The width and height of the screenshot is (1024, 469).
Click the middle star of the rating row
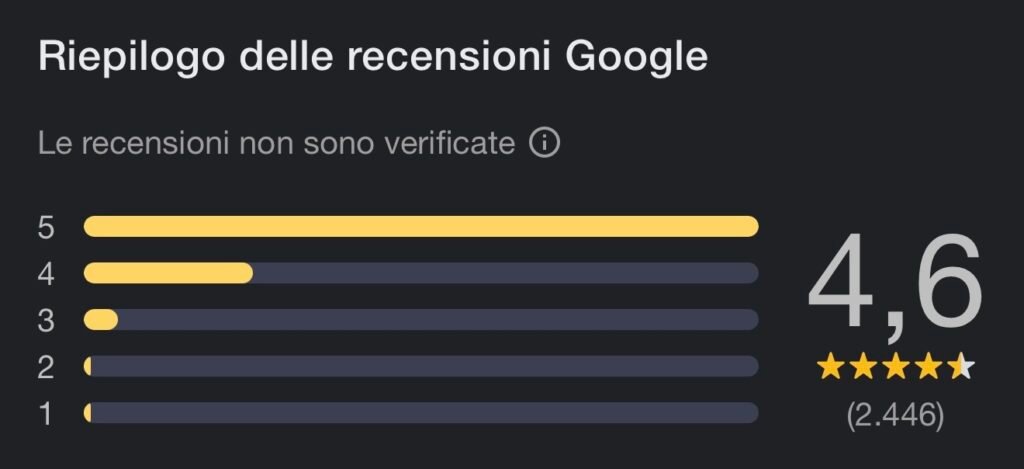click(896, 367)
